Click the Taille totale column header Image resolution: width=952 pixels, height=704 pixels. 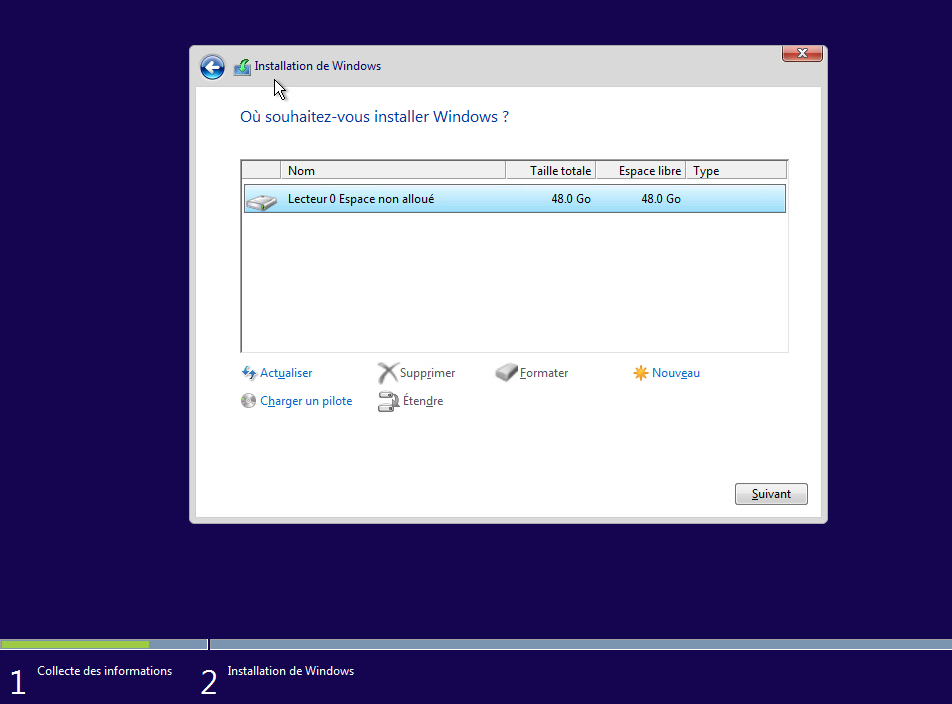[x=550, y=171]
